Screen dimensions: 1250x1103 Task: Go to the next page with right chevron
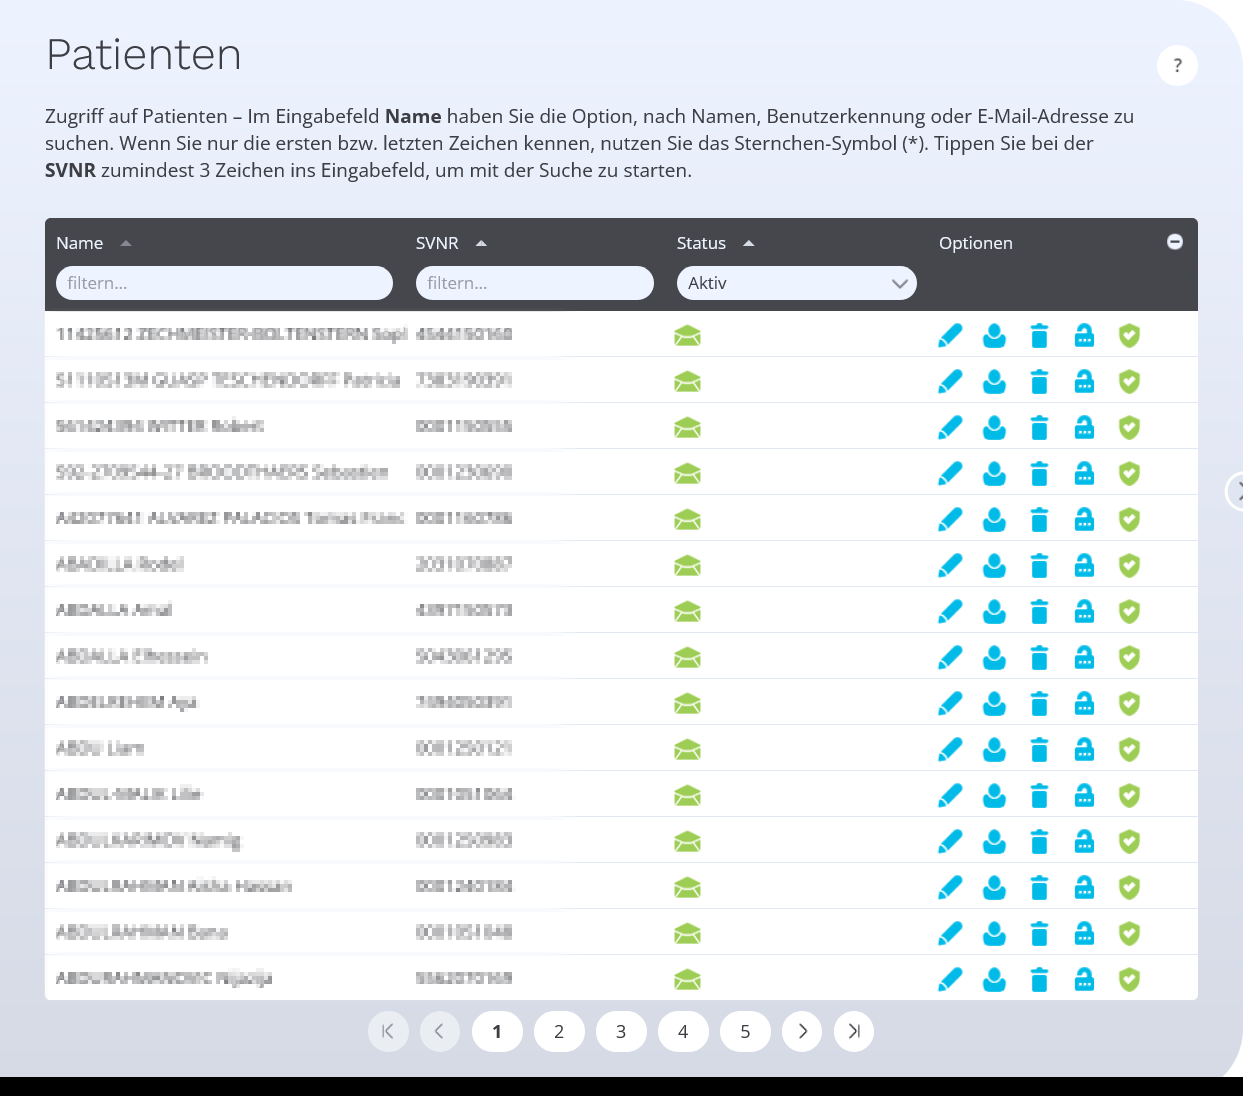click(802, 1032)
